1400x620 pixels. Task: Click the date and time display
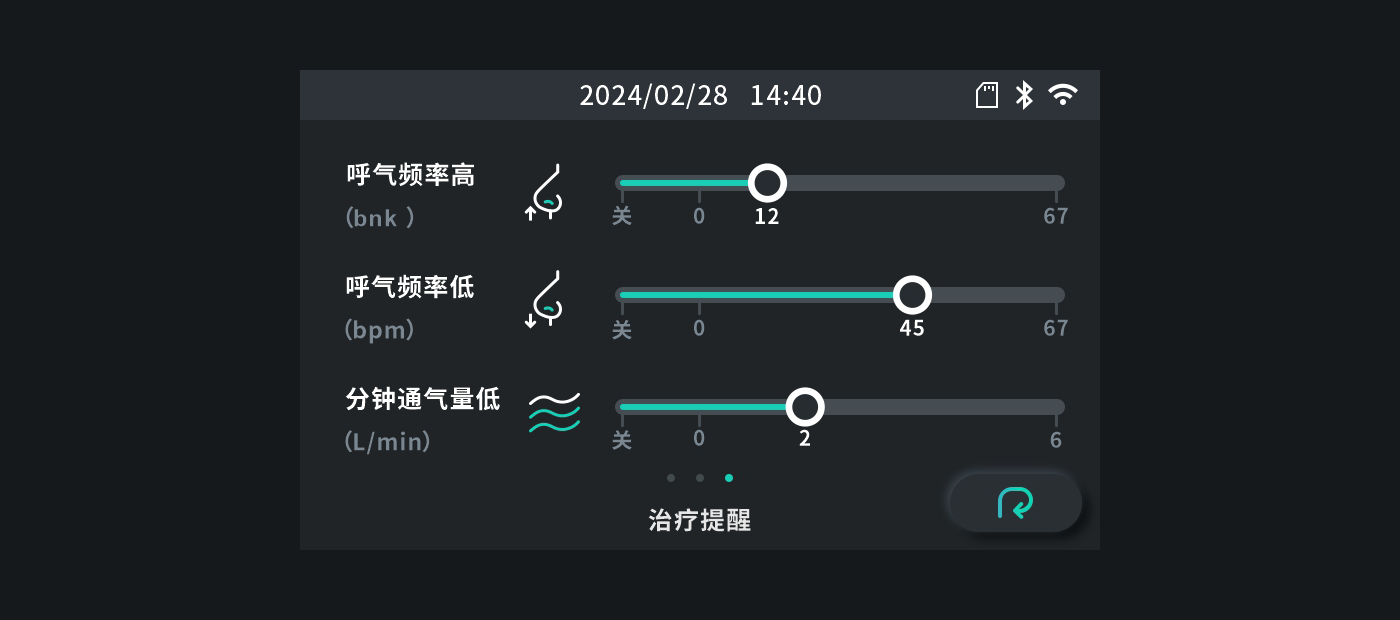(x=700, y=95)
